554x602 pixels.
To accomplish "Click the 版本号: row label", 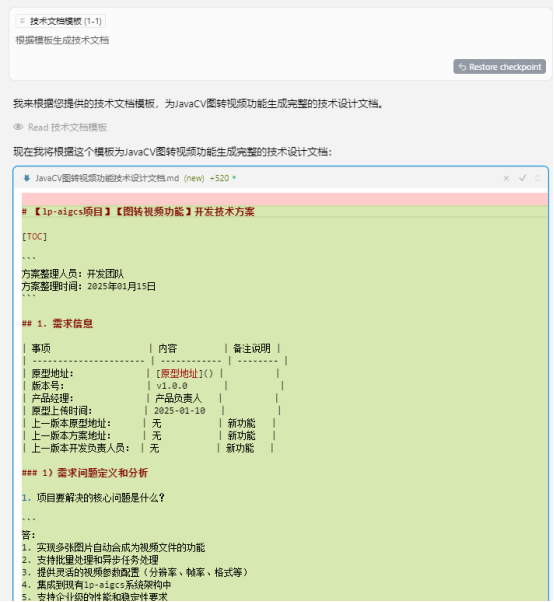I will pyautogui.click(x=48, y=386).
